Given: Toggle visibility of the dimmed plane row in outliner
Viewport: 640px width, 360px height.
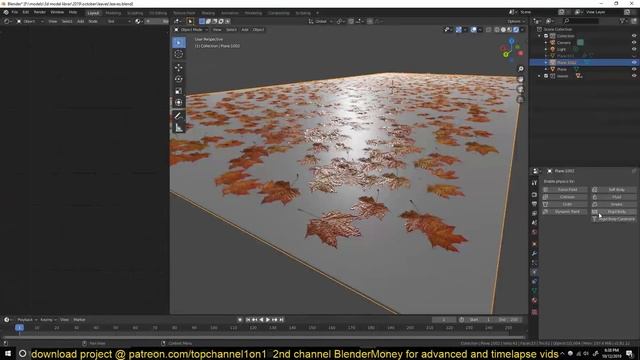Looking at the screenshot, I should [x=634, y=56].
